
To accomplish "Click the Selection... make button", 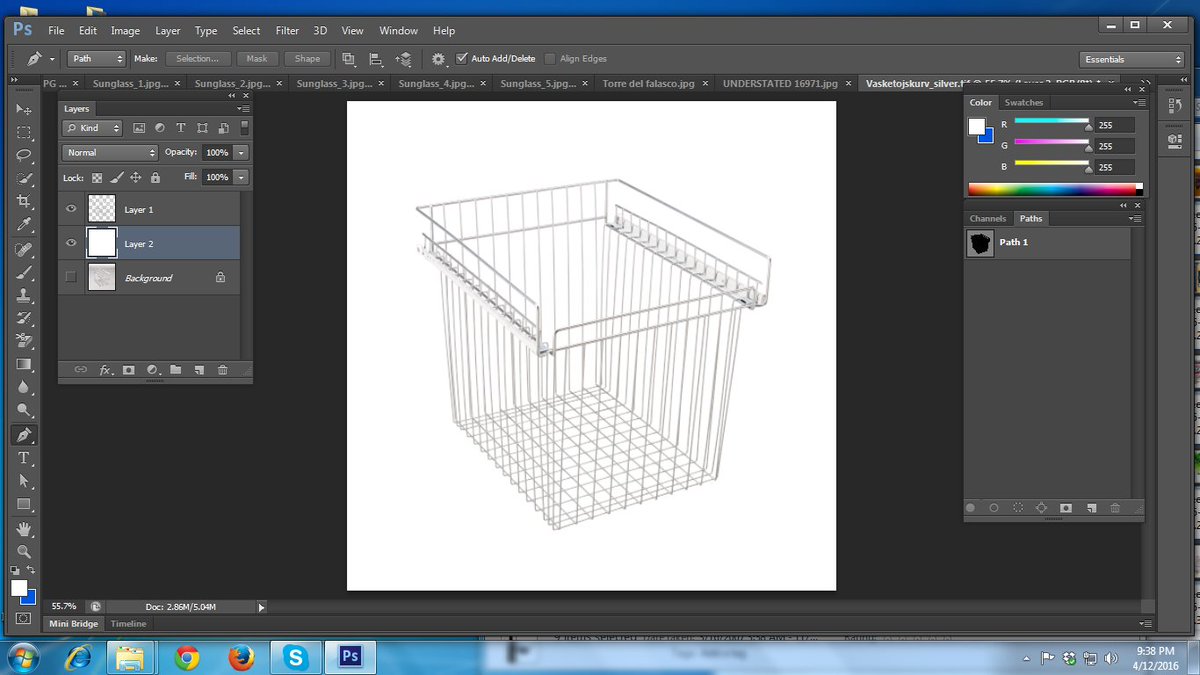I will click(198, 59).
